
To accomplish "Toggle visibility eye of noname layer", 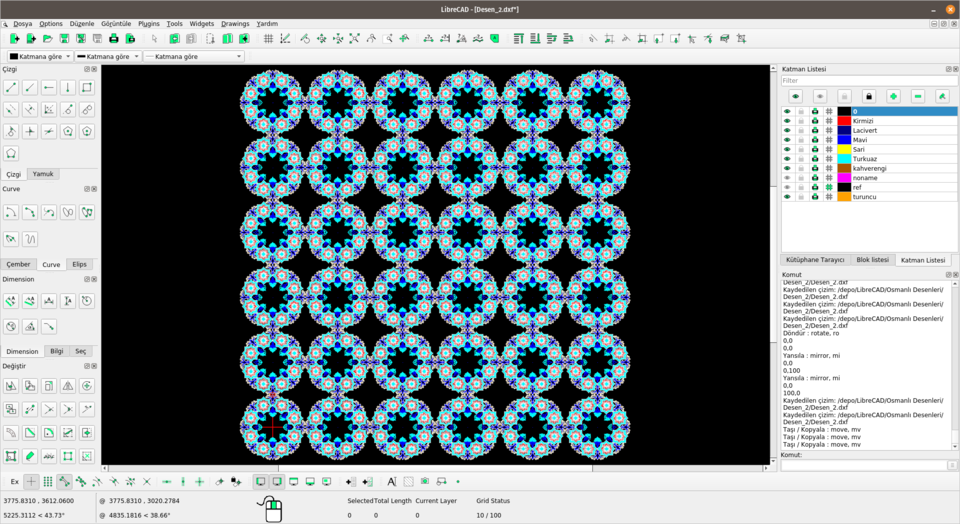I will [x=787, y=178].
